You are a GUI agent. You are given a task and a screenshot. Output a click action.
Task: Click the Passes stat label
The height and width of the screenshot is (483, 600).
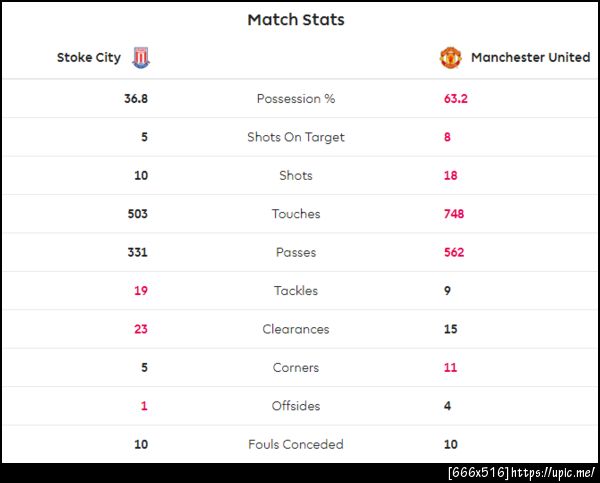click(x=296, y=253)
